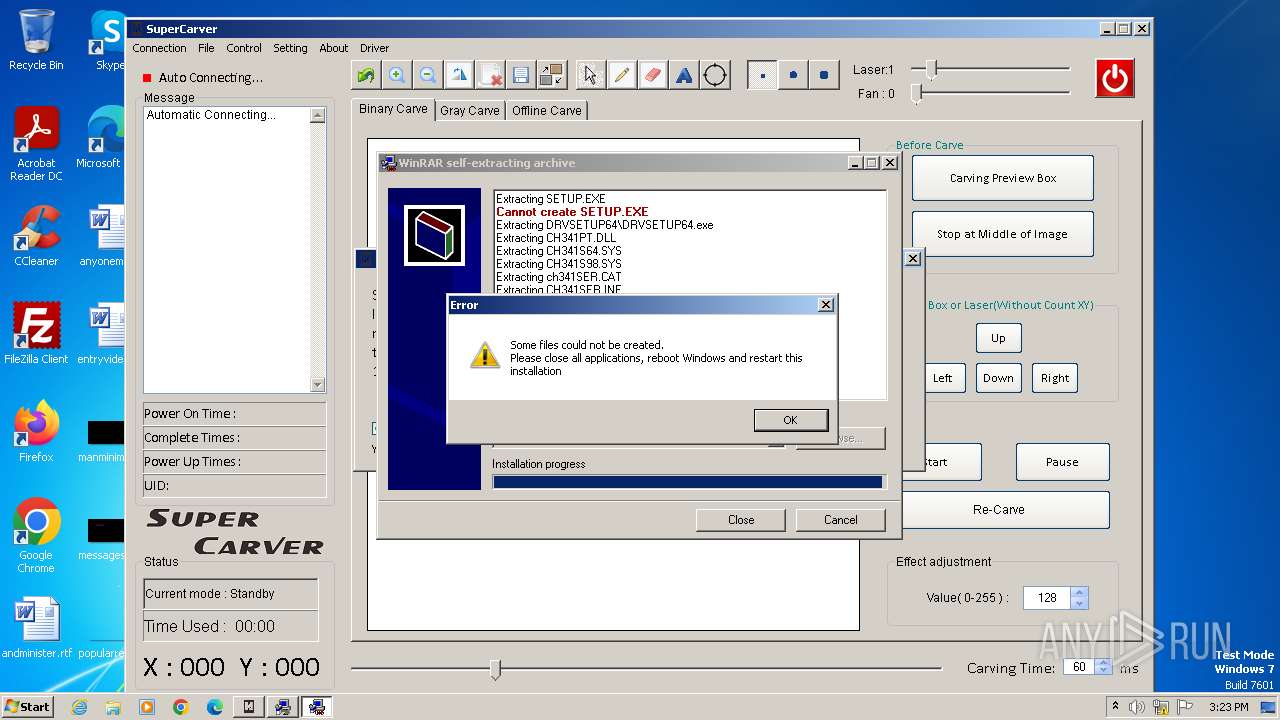The image size is (1280, 720).
Task: Open the About menu
Action: pos(334,48)
